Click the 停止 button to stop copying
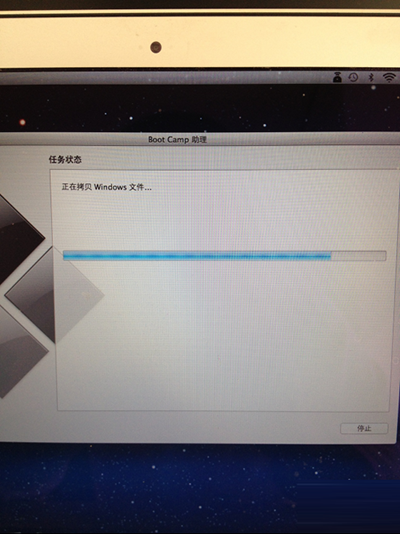 (364, 428)
